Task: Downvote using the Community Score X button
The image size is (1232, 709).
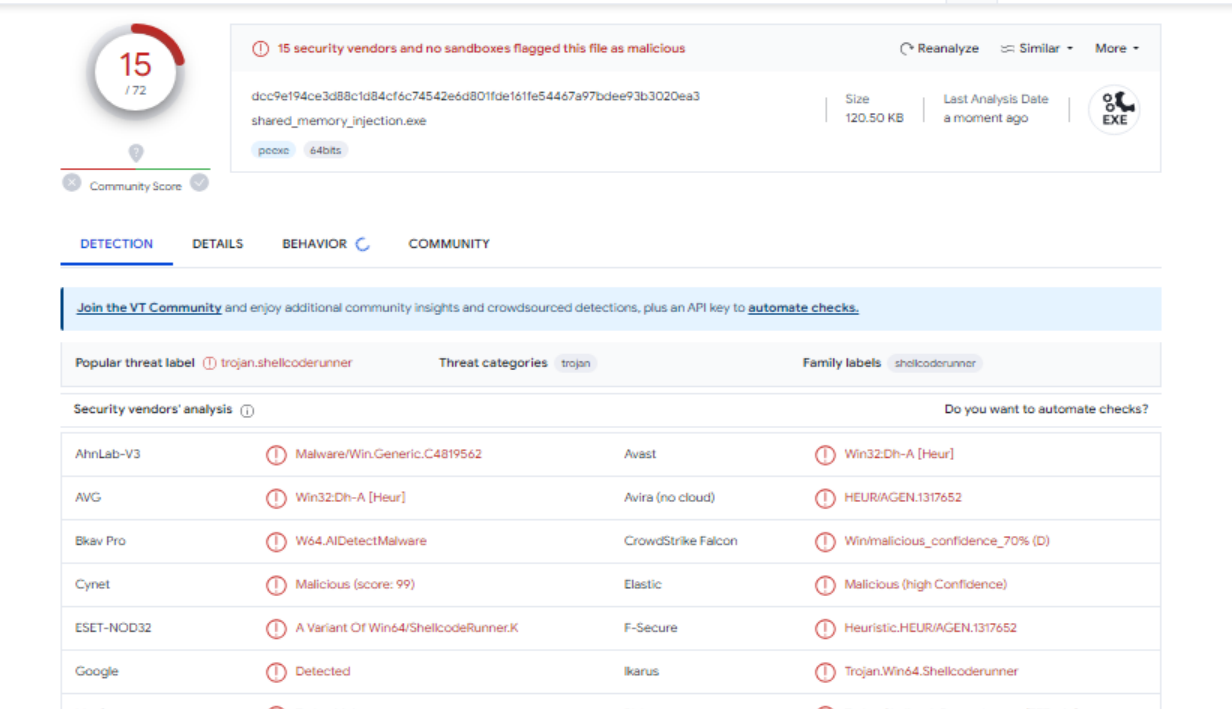Action: pyautogui.click(x=72, y=183)
